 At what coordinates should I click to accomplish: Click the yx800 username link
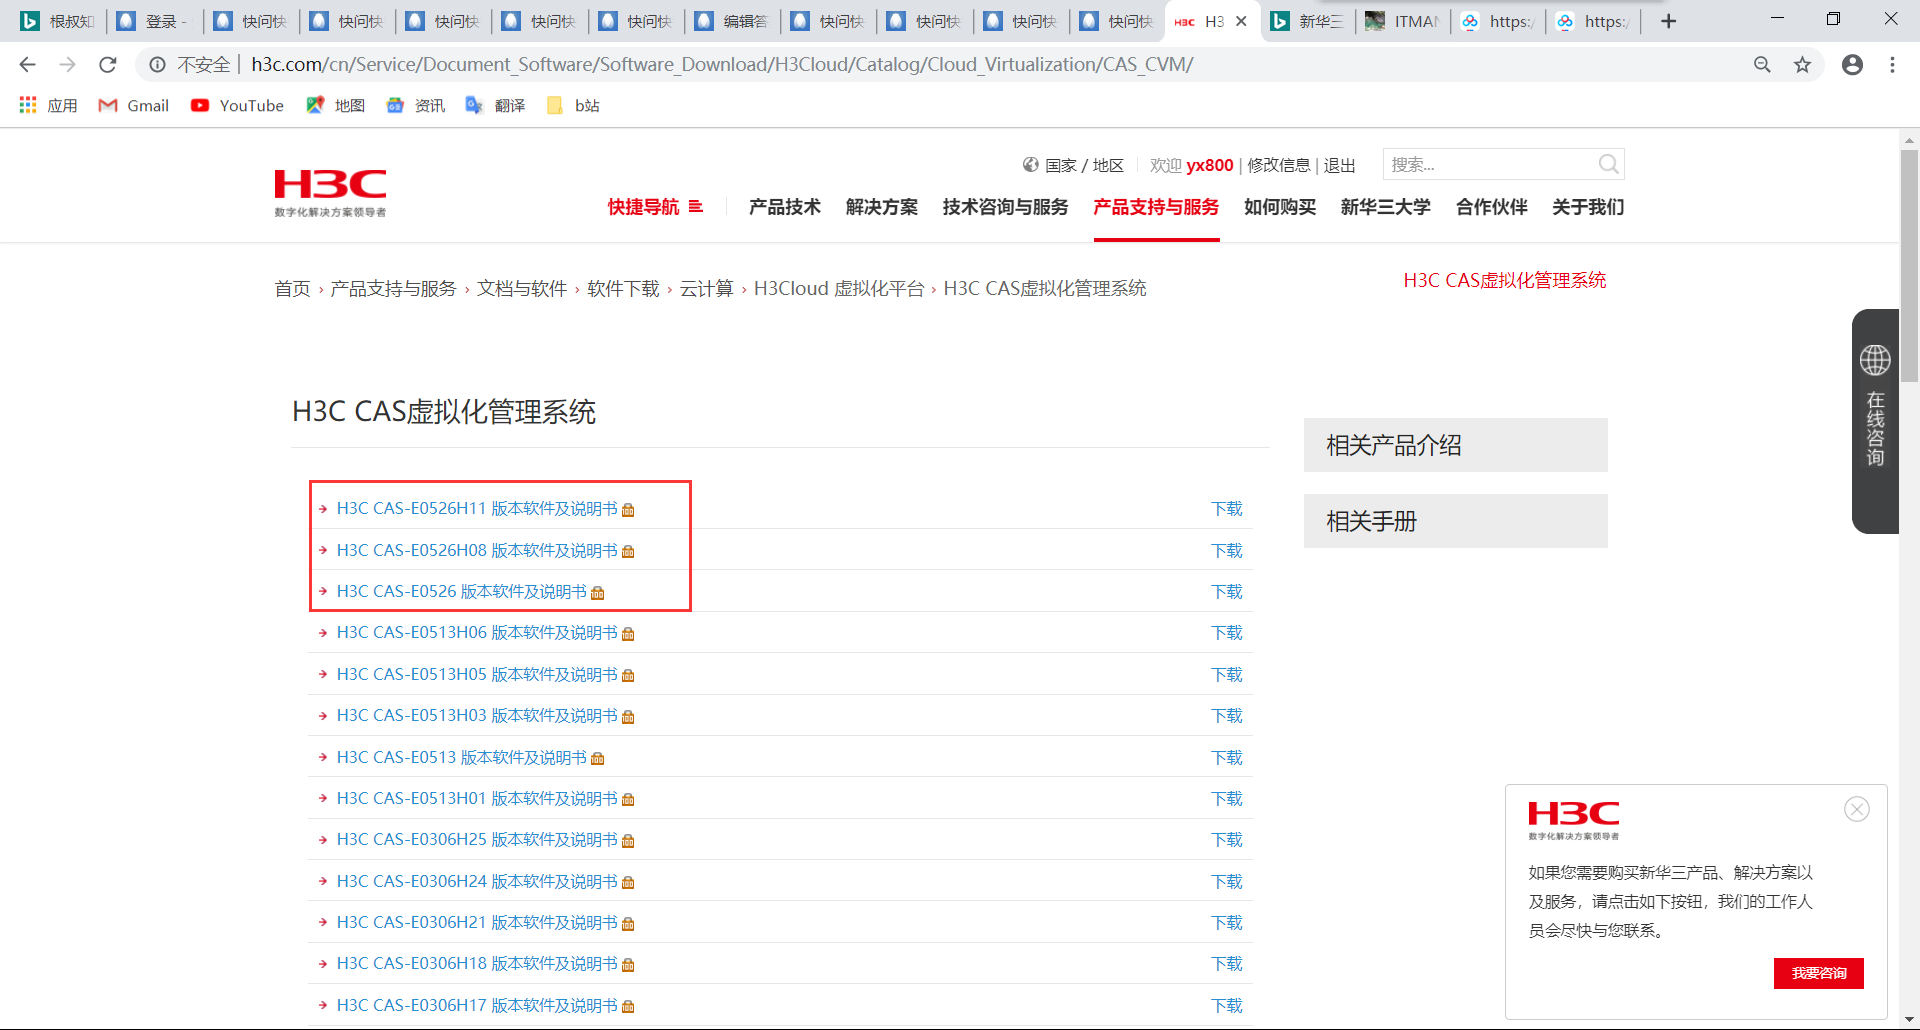coord(1210,165)
